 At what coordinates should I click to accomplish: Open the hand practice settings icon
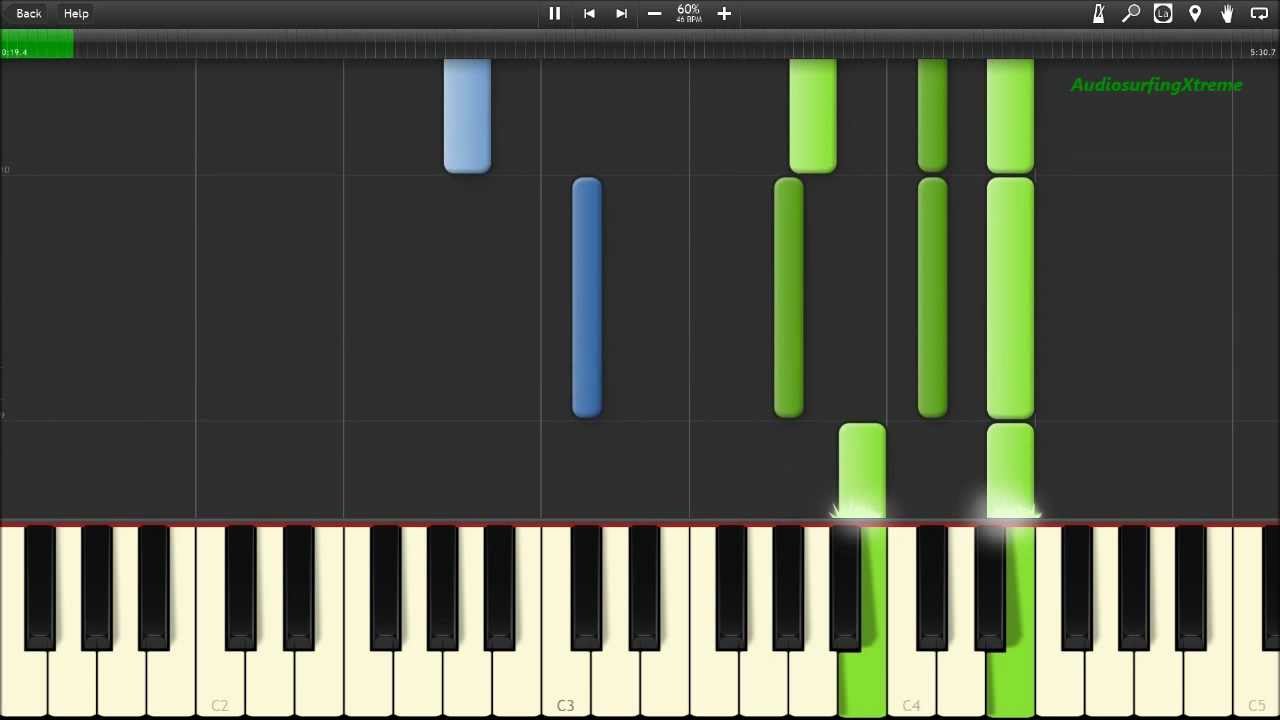1227,14
